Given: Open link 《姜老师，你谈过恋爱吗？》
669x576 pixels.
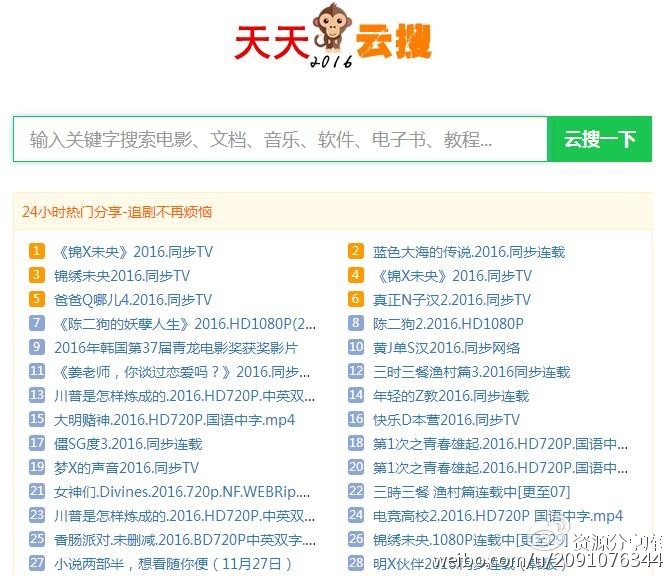Looking at the screenshot, I should click(182, 372).
